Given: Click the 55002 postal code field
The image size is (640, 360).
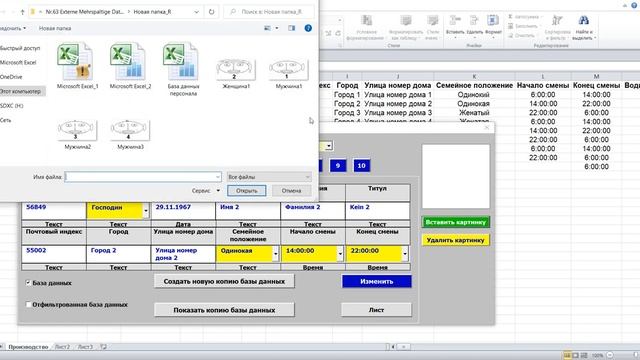Looking at the screenshot, I should click(x=53, y=254).
